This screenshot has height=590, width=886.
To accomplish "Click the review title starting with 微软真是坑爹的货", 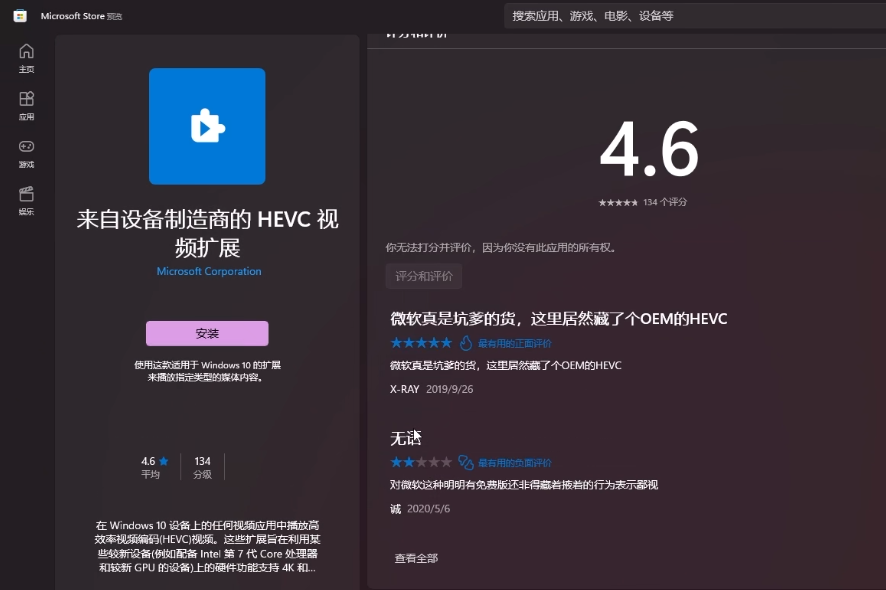I will (x=558, y=319).
